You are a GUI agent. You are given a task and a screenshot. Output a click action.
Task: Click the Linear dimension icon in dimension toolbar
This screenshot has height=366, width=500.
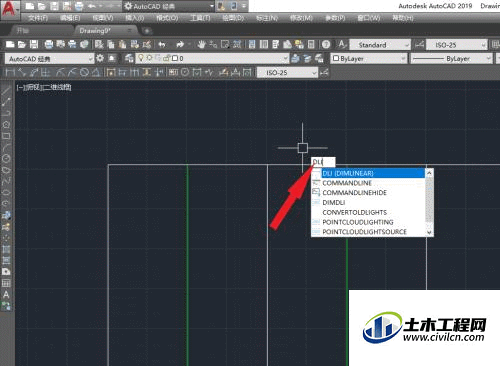[10, 72]
